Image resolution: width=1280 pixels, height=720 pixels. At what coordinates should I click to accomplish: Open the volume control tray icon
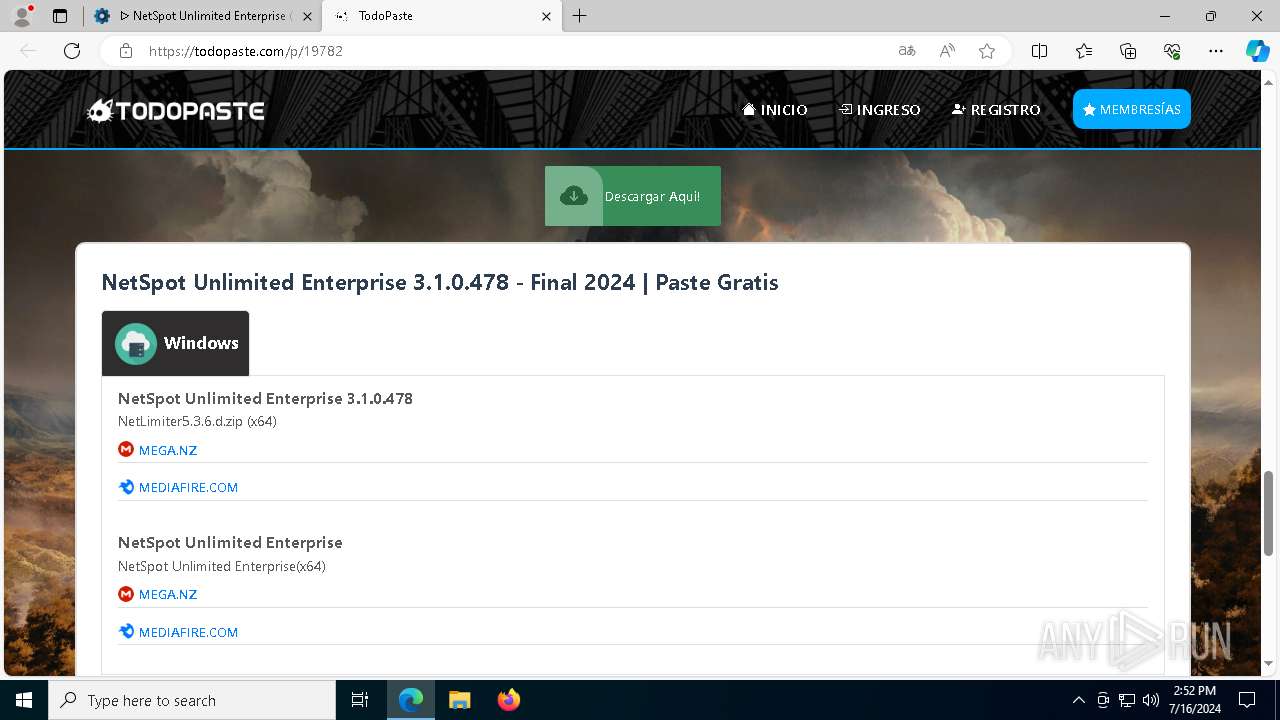(1151, 700)
